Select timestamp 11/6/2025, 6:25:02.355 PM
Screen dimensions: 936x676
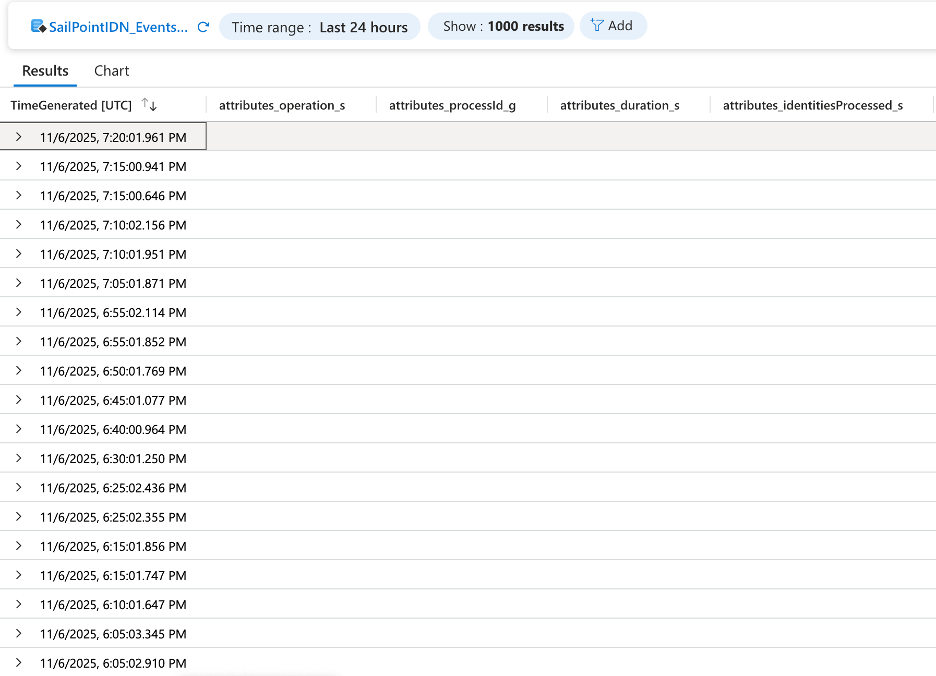pos(113,517)
